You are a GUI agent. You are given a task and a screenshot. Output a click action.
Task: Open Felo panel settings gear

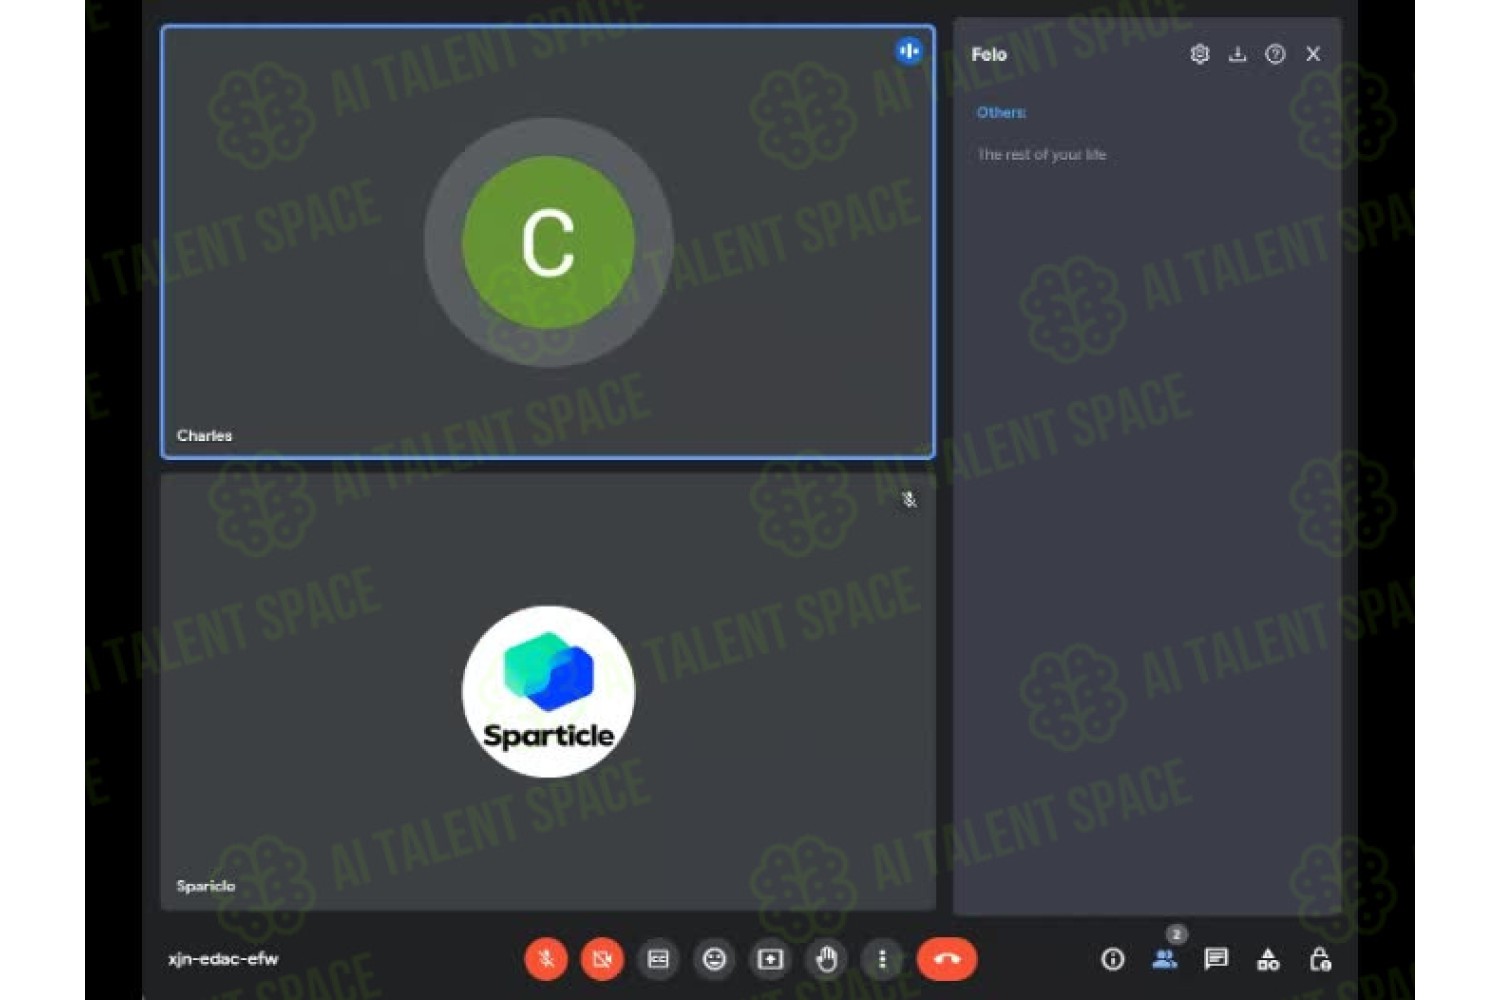point(1200,54)
